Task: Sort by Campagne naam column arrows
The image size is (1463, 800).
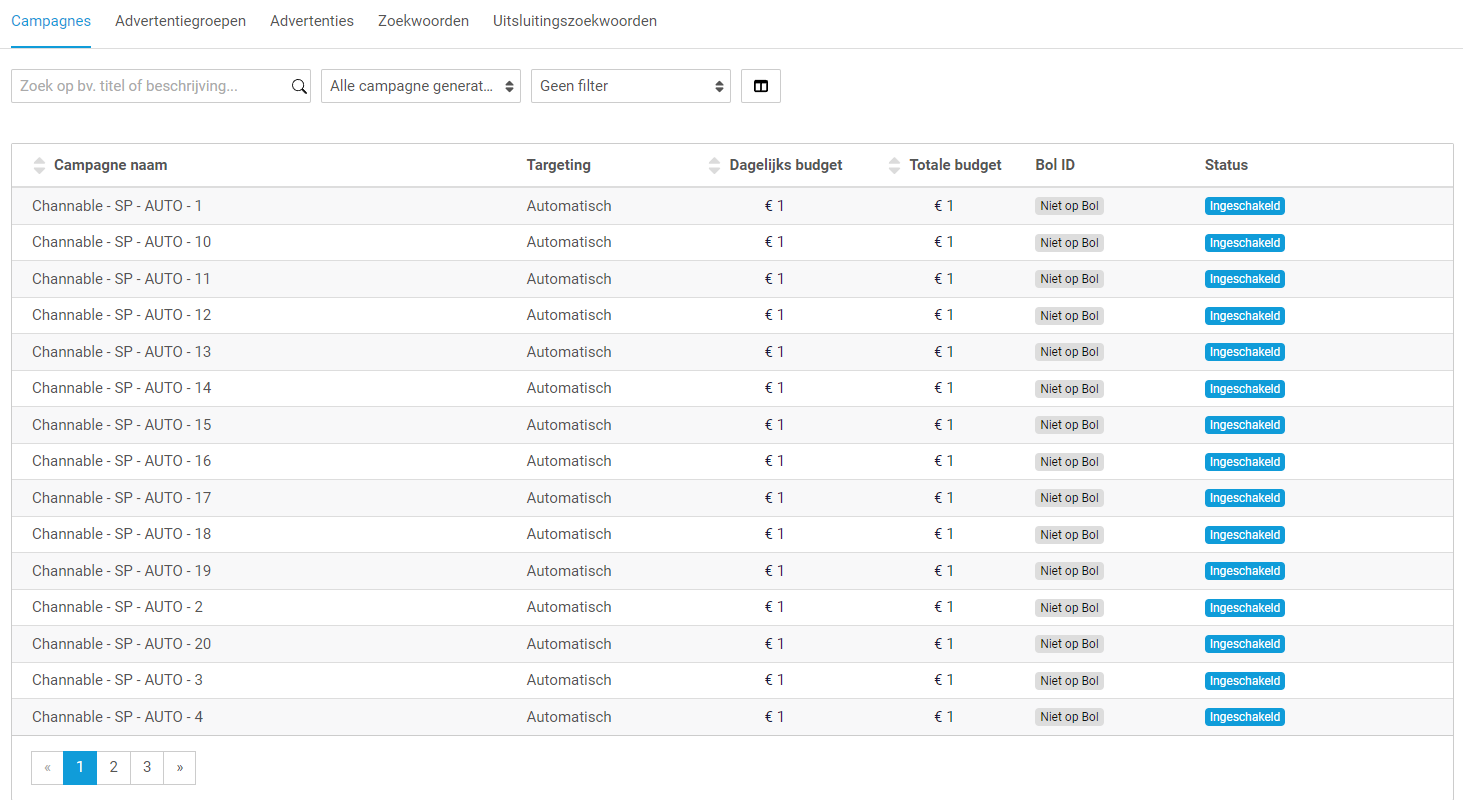Action: pyautogui.click(x=39, y=165)
